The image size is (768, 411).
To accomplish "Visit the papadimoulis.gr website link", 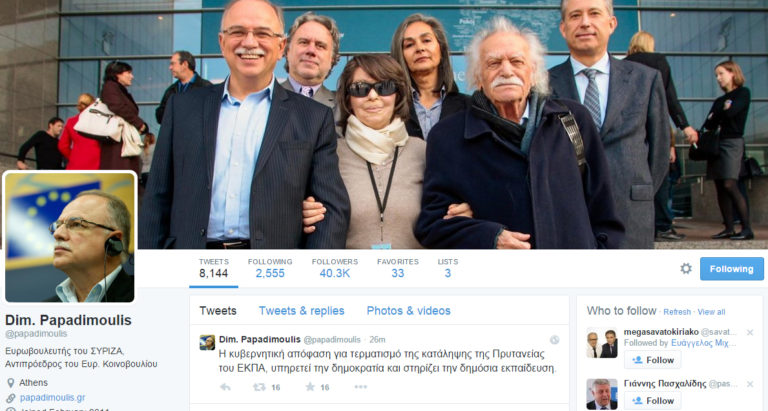I will 52,397.
